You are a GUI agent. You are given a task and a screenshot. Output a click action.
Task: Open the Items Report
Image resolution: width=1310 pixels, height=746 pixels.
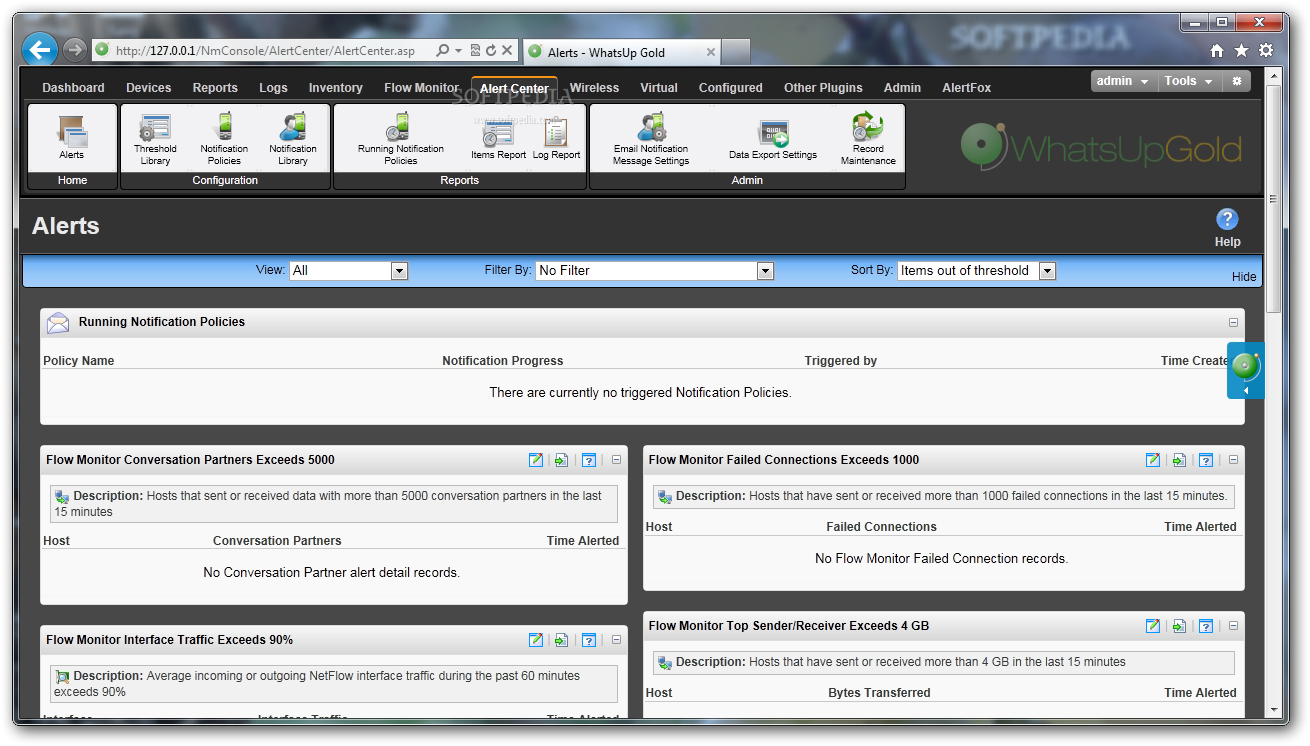498,139
